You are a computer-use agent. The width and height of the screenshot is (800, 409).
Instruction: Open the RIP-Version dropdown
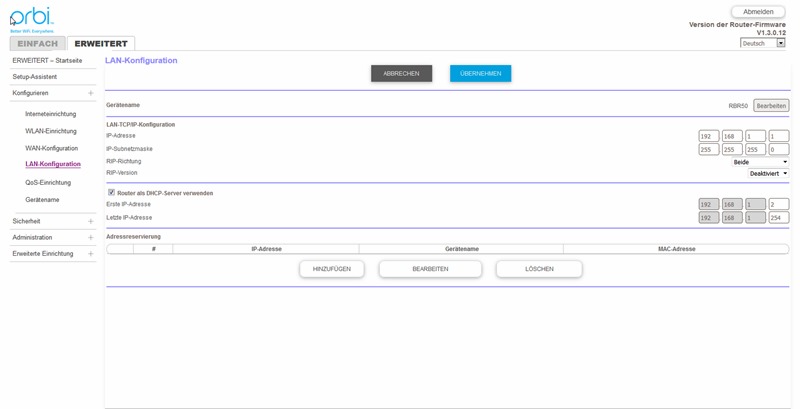pyautogui.click(x=768, y=173)
